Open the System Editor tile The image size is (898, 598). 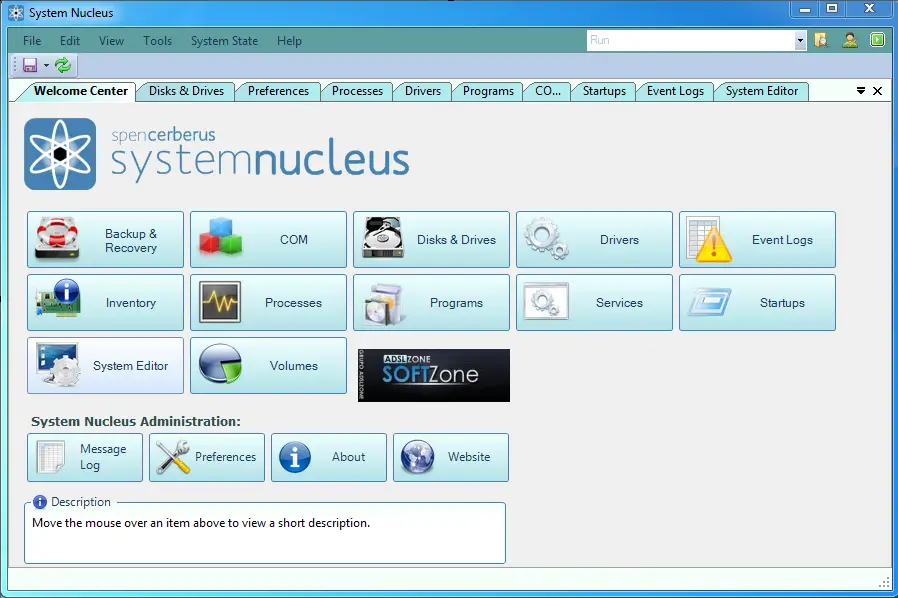[x=105, y=365]
